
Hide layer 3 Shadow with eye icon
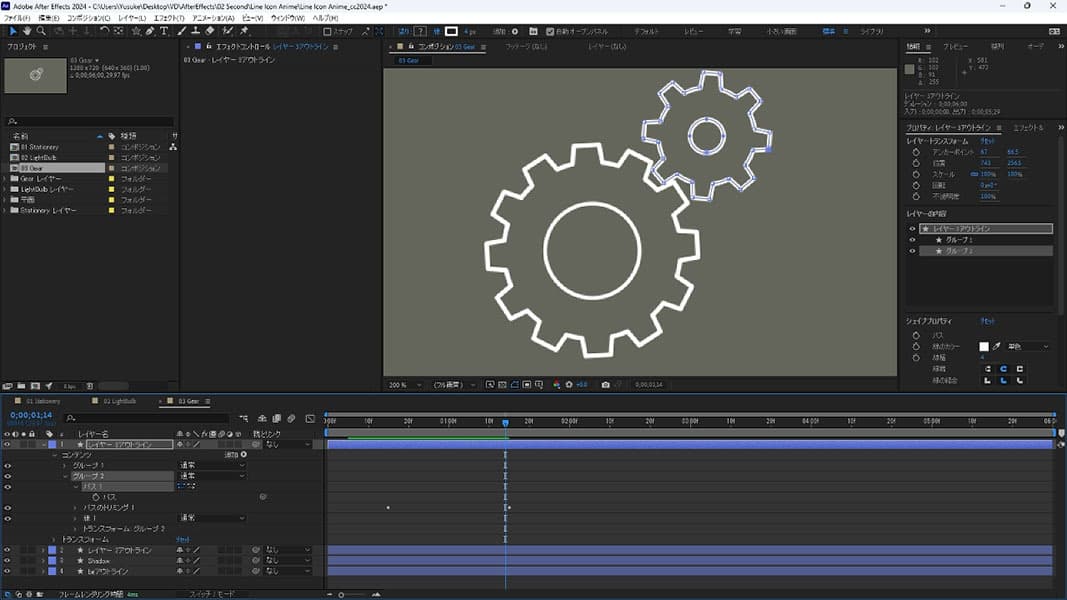pos(7,561)
